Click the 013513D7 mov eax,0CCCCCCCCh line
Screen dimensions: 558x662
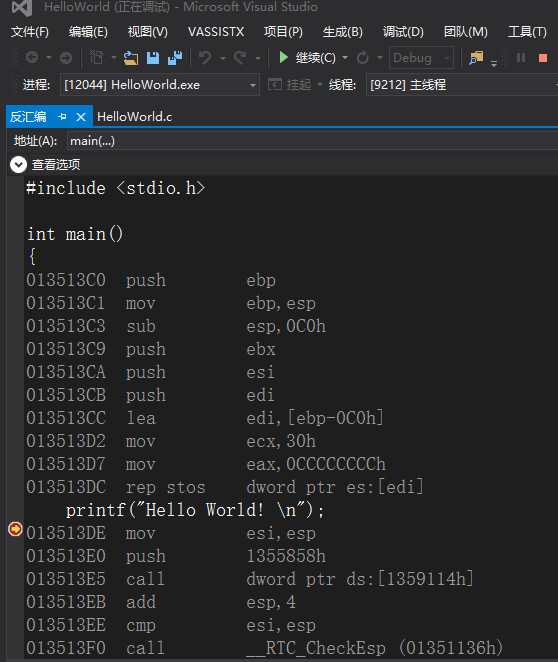pos(206,464)
